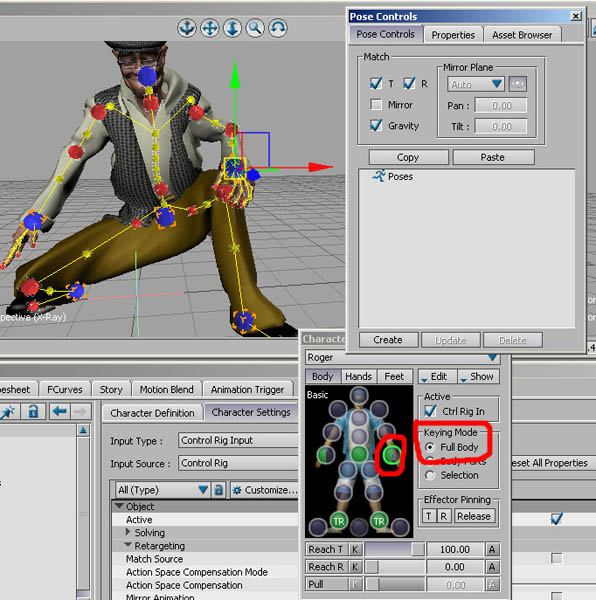This screenshot has width=596, height=600.
Task: Toggle the Ctrl Rig In checkbox
Action: coord(430,411)
